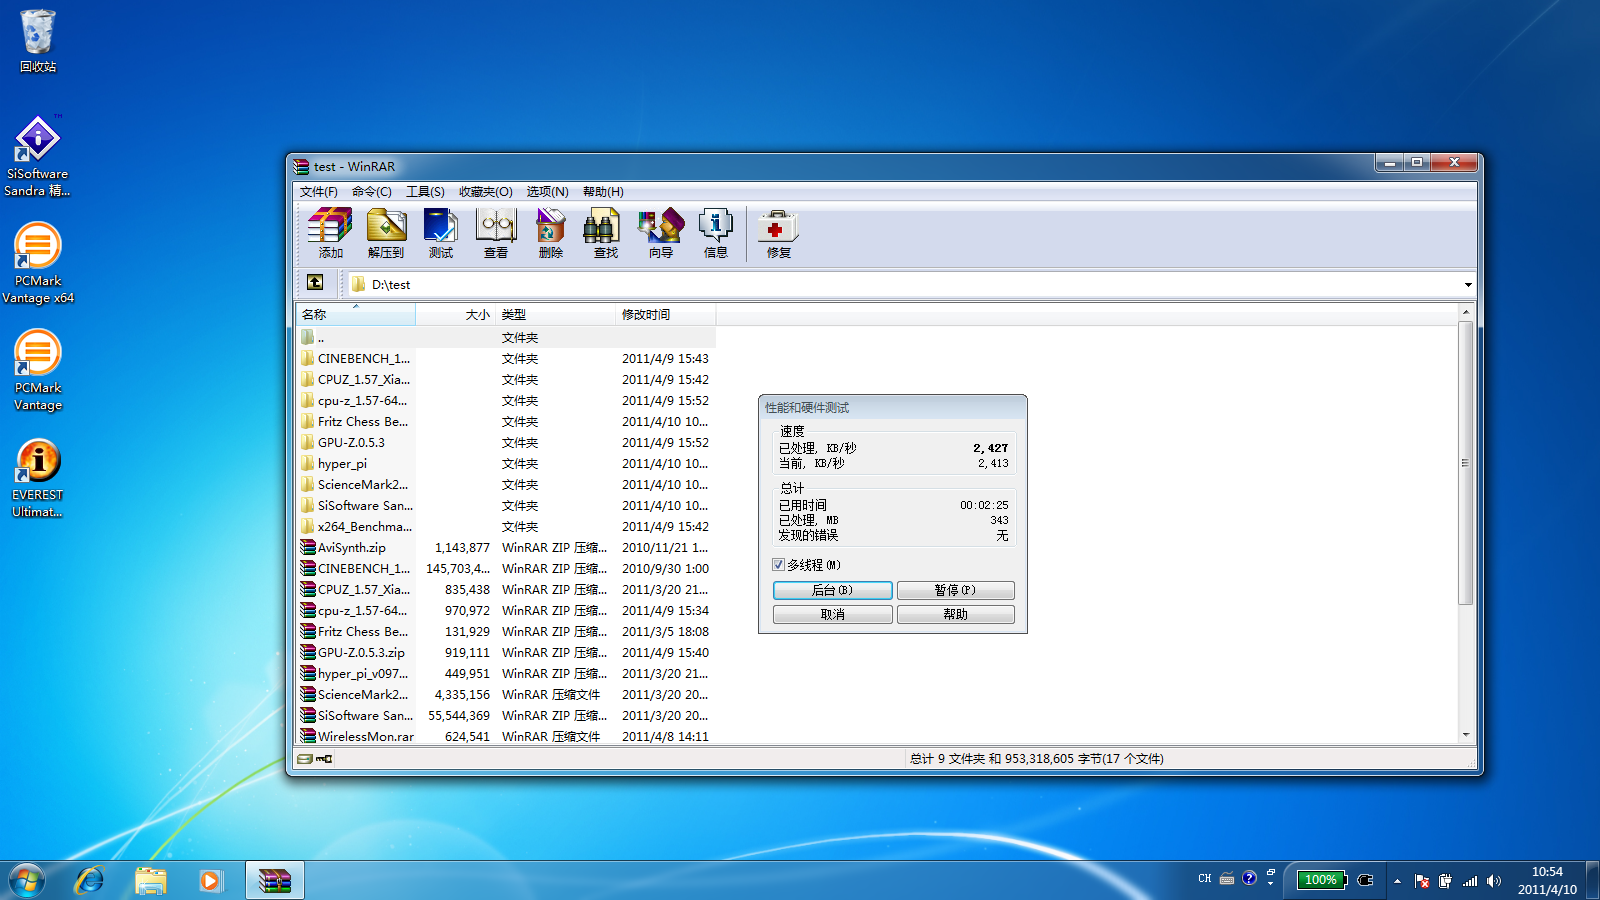Screen dimensions: 1600x900
Task: Show hidden tray icons arrow
Action: click(x=1397, y=881)
